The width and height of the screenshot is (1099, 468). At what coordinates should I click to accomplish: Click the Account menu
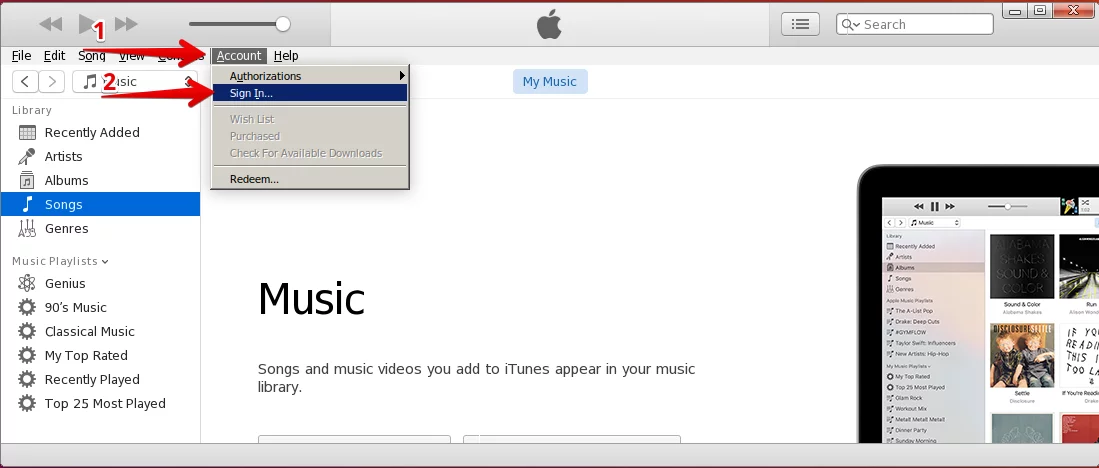coord(239,56)
